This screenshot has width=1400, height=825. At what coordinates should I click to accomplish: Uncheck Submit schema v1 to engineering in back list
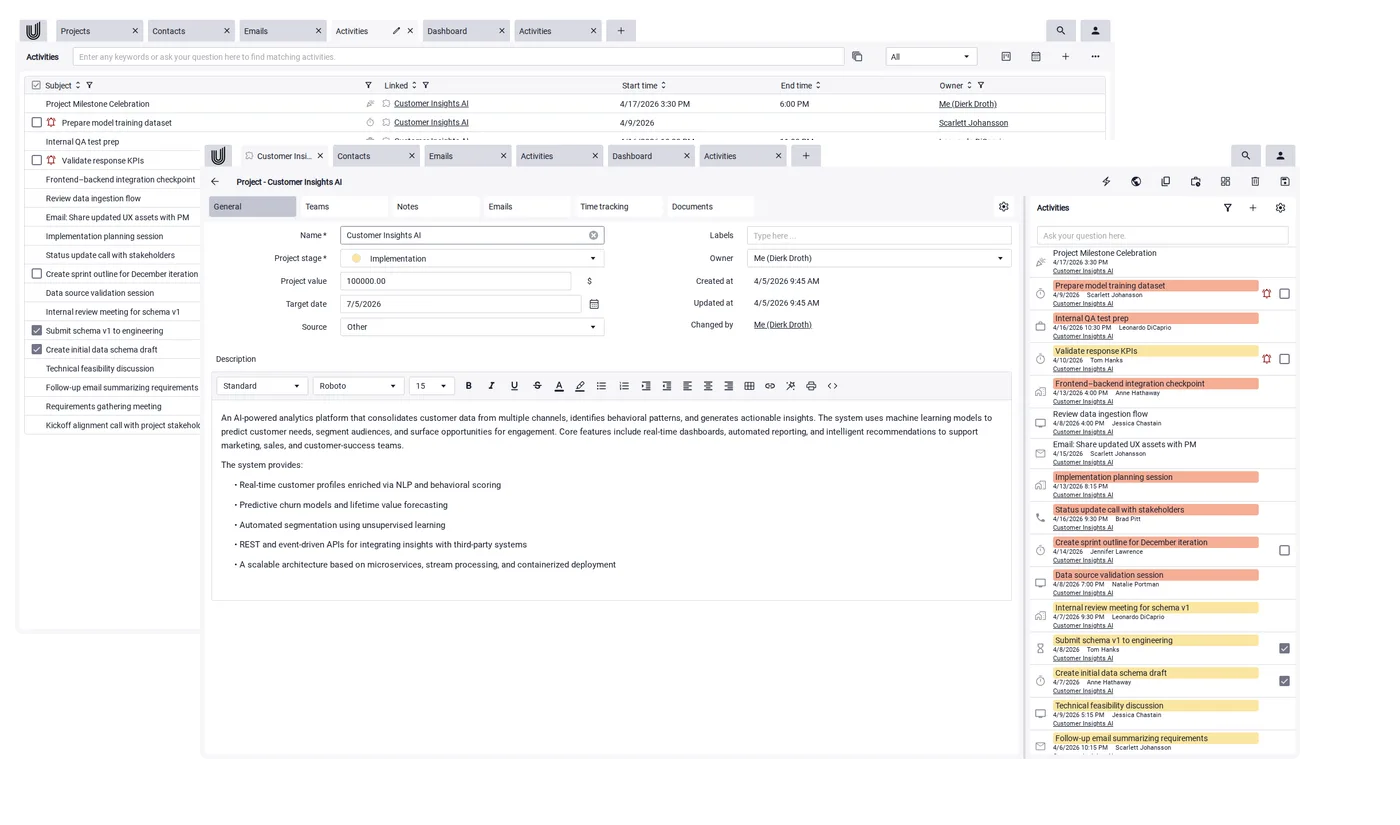pyautogui.click(x=37, y=331)
